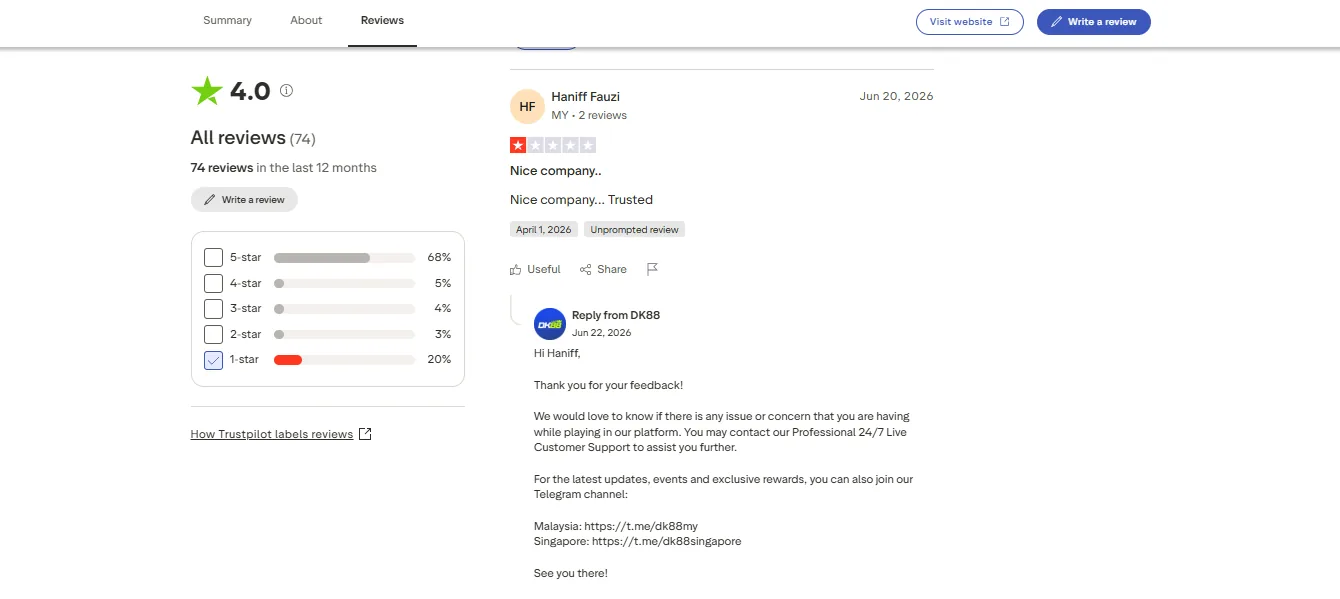The height and width of the screenshot is (599, 1340).
Task: Click the red 1-star rating bar
Action: click(x=344, y=360)
